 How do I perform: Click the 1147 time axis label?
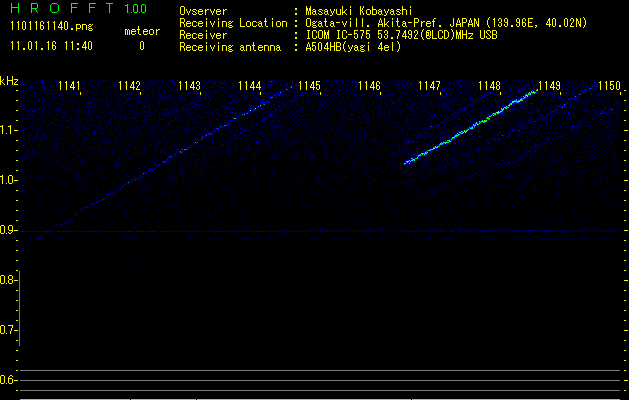coord(429,86)
